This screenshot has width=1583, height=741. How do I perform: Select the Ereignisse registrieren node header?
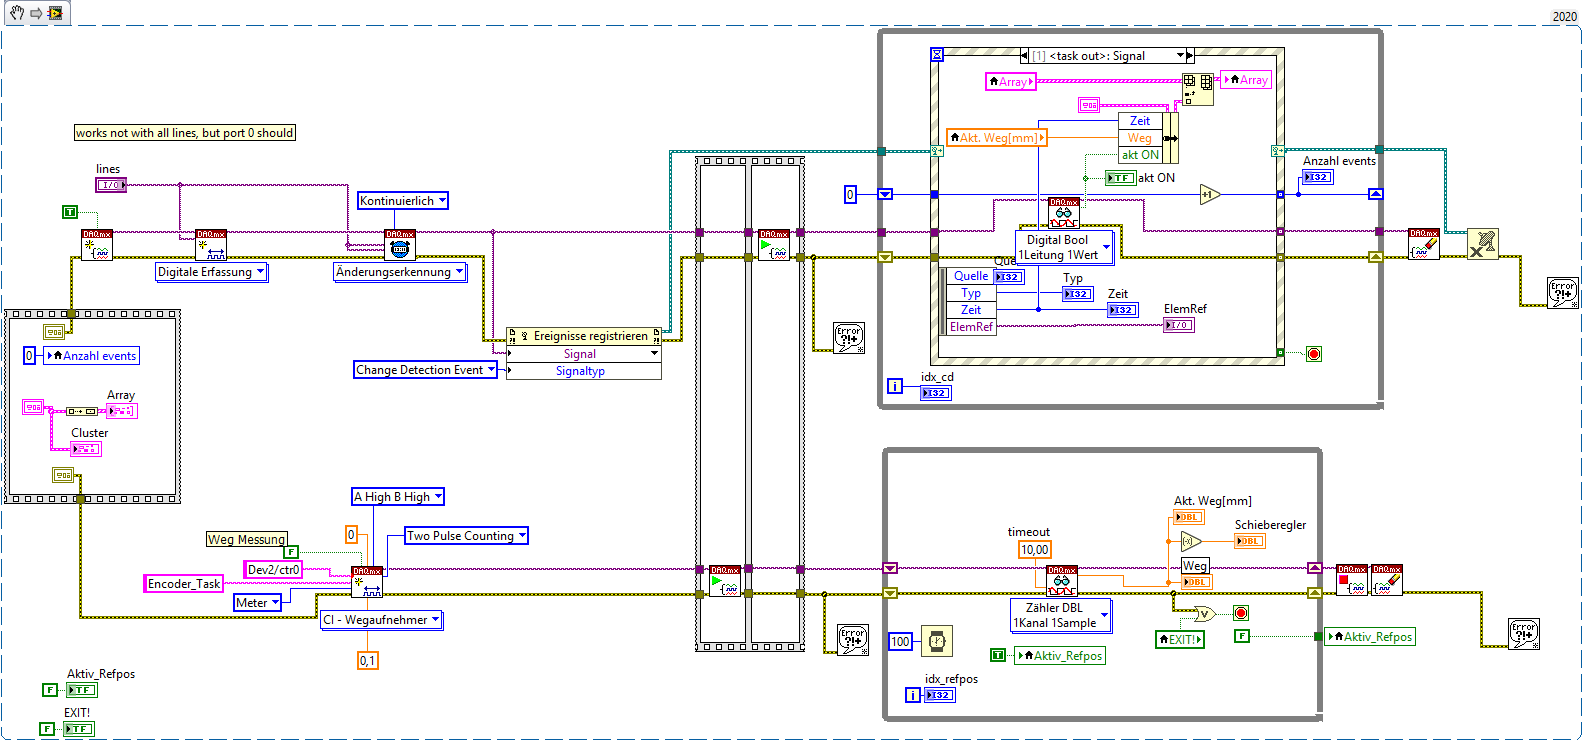(584, 336)
